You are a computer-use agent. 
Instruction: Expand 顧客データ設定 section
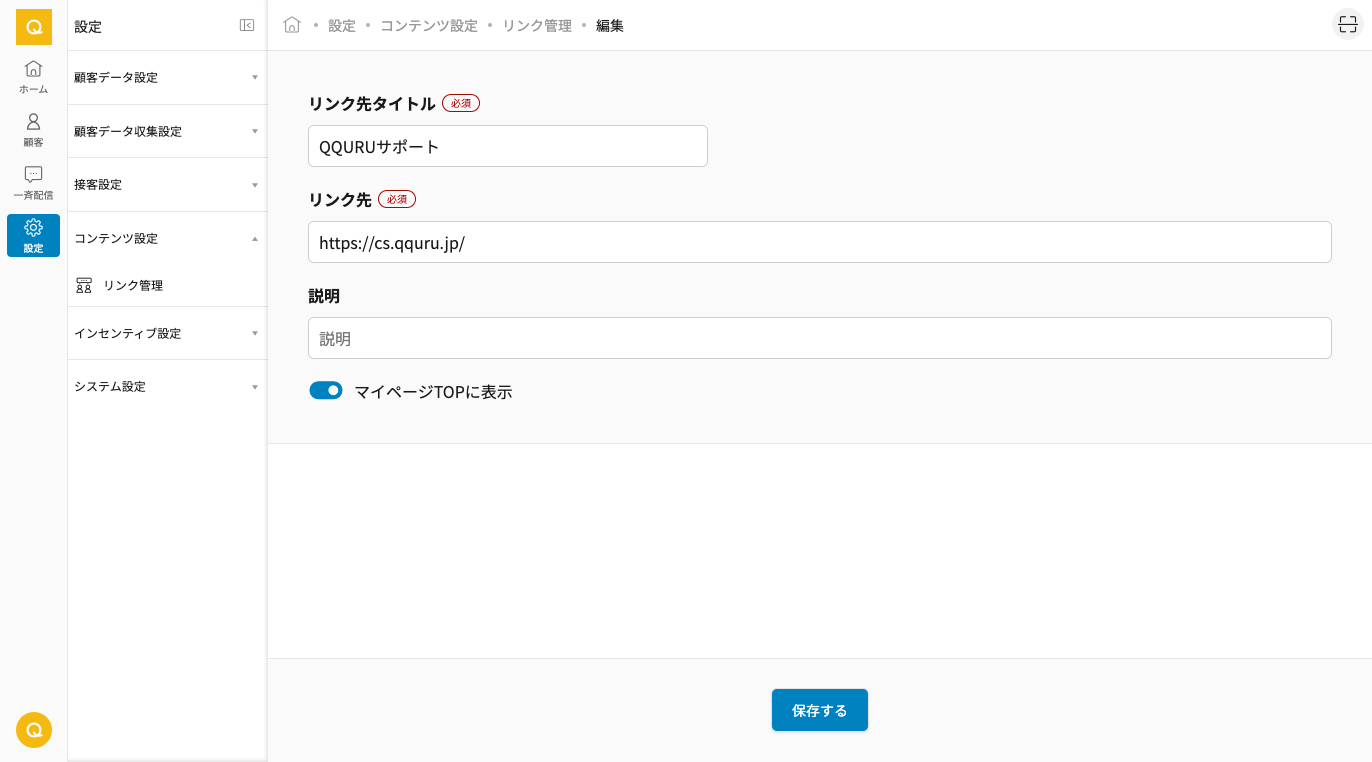click(166, 78)
